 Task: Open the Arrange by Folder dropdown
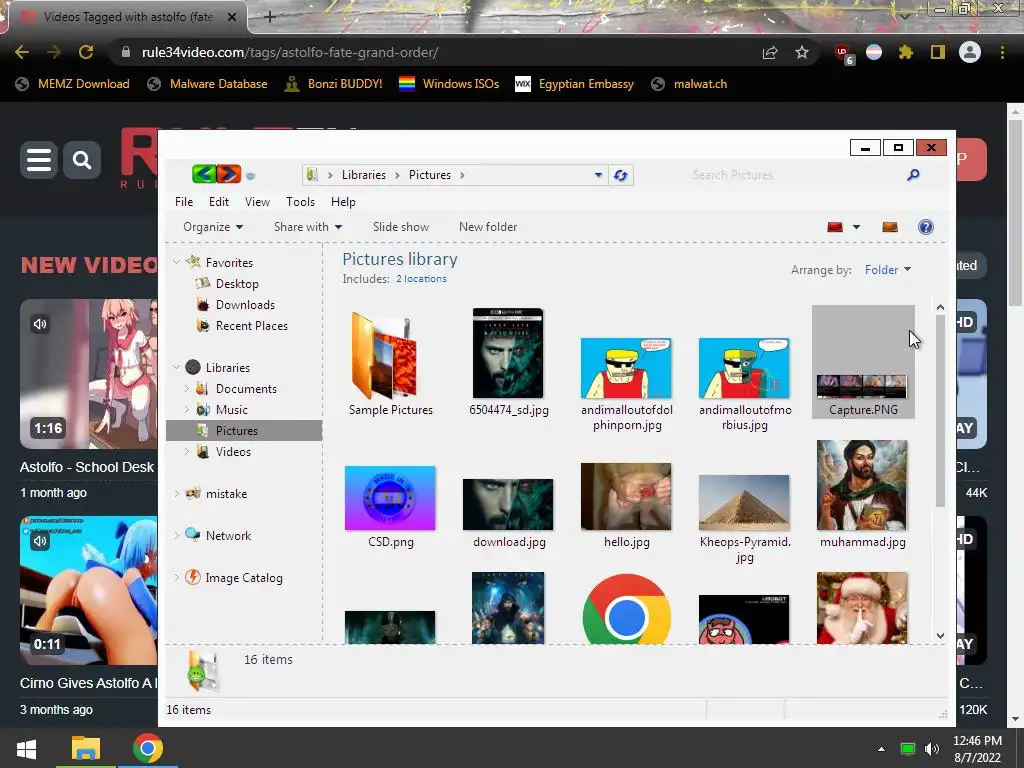(x=888, y=270)
